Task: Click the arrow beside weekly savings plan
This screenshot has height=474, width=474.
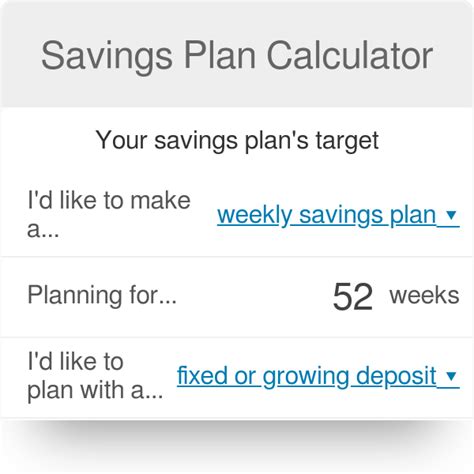Action: pyautogui.click(x=451, y=215)
